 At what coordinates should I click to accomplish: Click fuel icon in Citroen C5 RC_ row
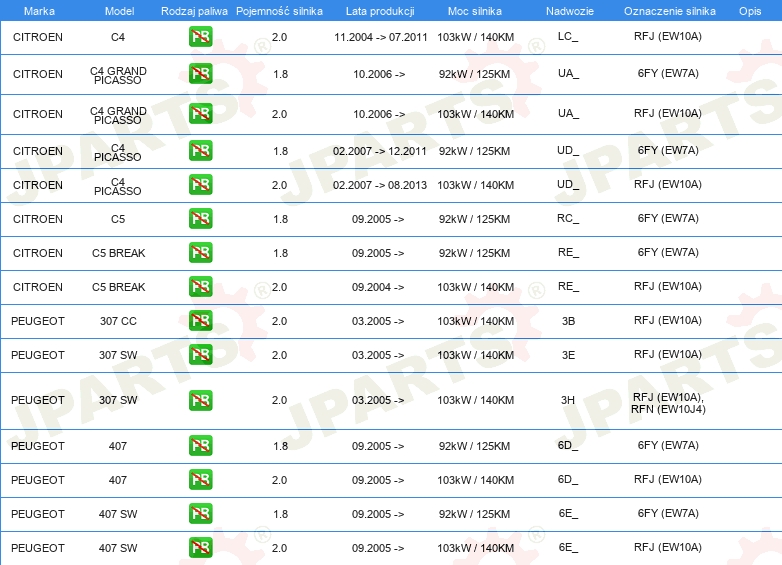coord(200,218)
